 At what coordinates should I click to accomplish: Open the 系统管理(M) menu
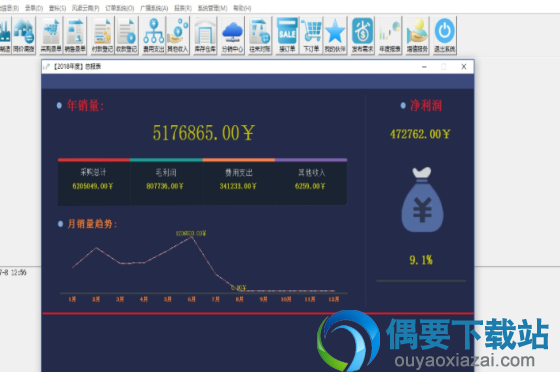[x=212, y=8]
